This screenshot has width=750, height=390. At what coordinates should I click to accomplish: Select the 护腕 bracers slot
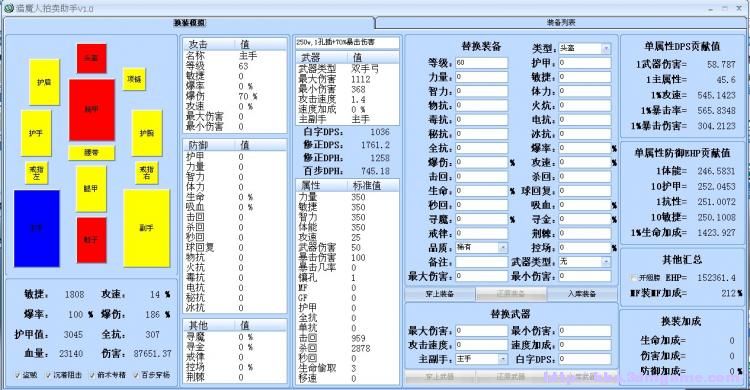tap(147, 133)
